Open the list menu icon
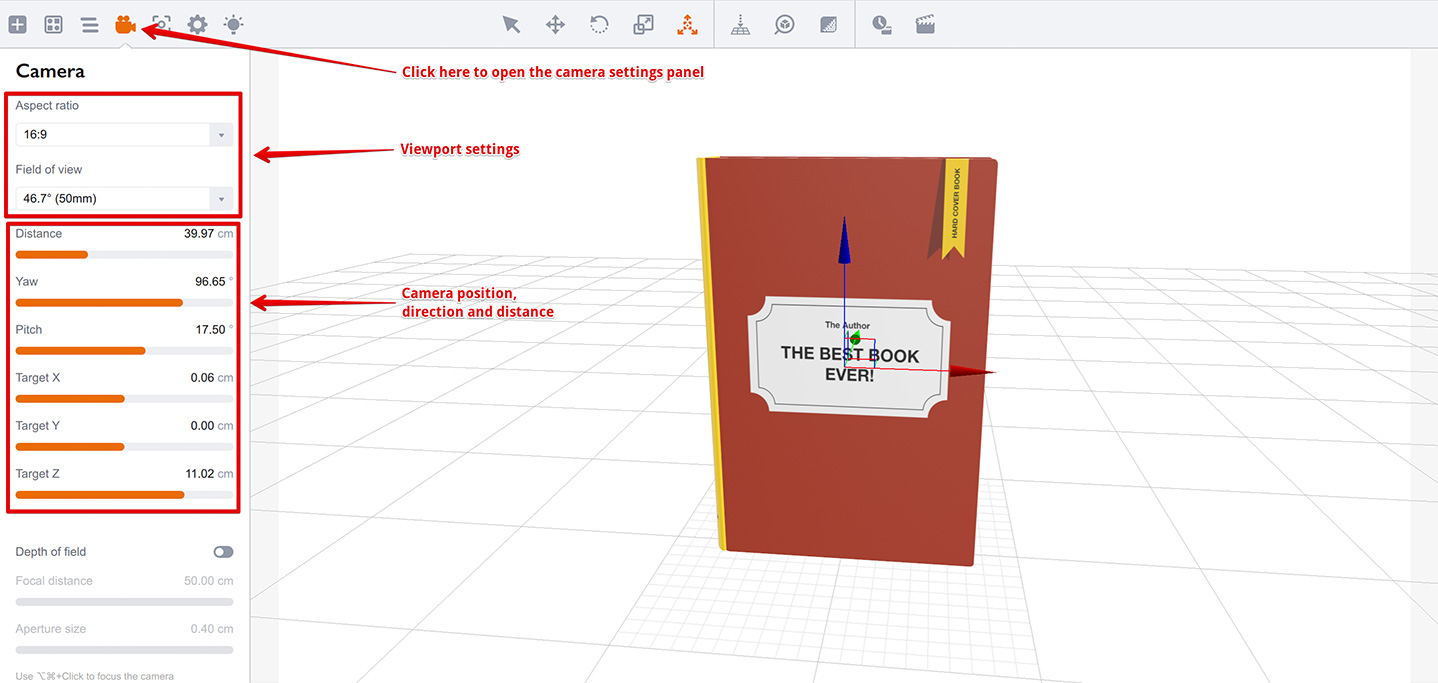 coord(90,25)
